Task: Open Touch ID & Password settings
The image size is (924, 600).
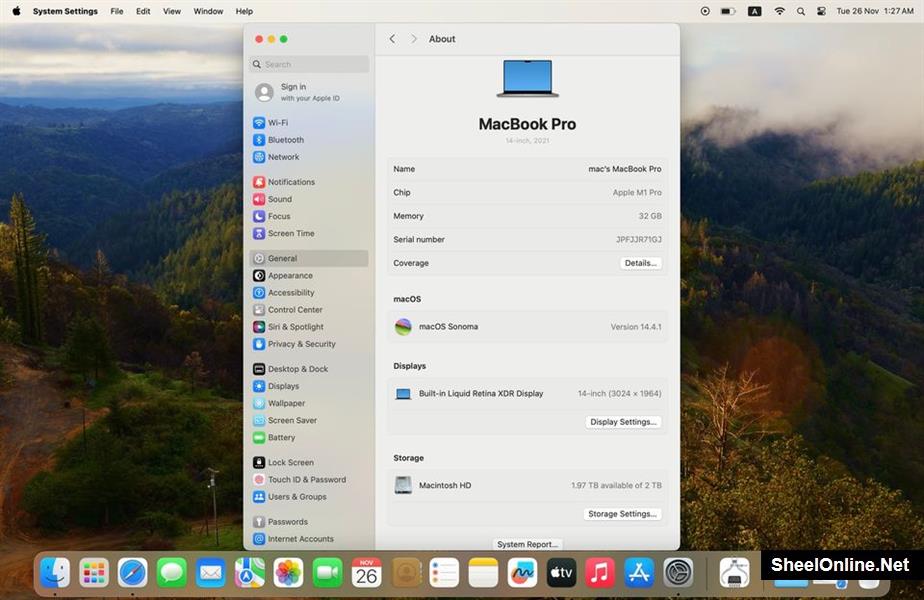Action: coord(309,480)
